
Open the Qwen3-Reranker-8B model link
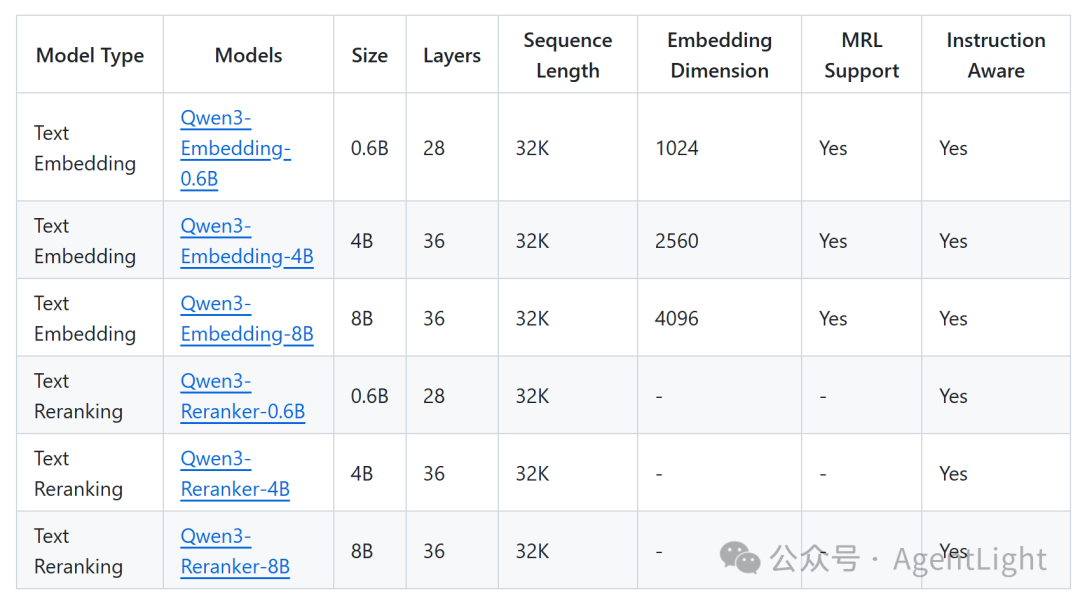pyautogui.click(x=235, y=550)
